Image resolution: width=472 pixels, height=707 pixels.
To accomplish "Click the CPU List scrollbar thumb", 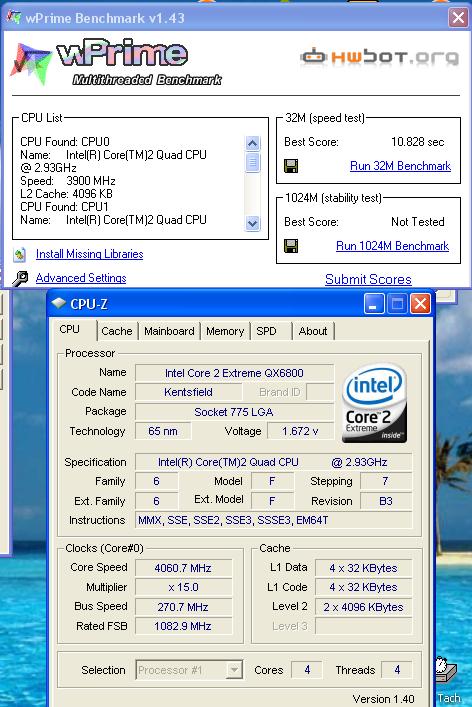I will (x=252, y=162).
